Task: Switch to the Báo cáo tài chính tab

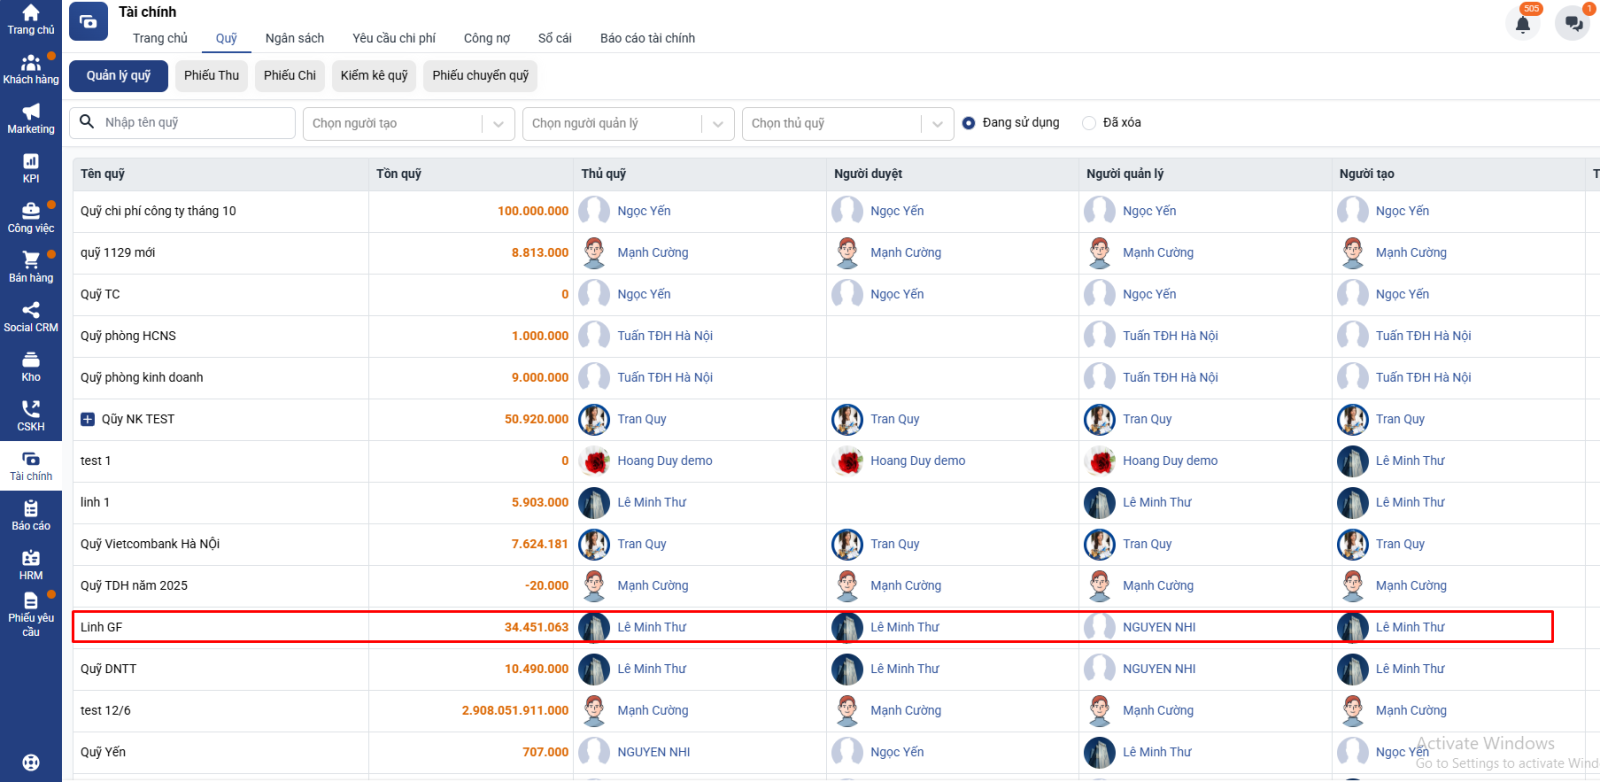Action: tap(647, 38)
